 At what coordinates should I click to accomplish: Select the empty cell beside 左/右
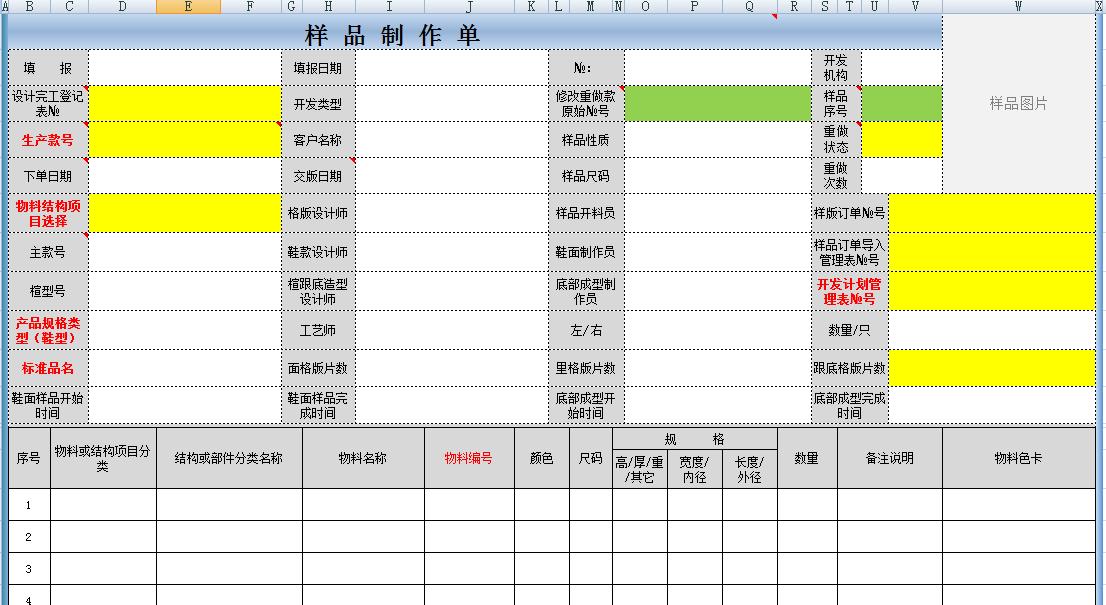(717, 330)
